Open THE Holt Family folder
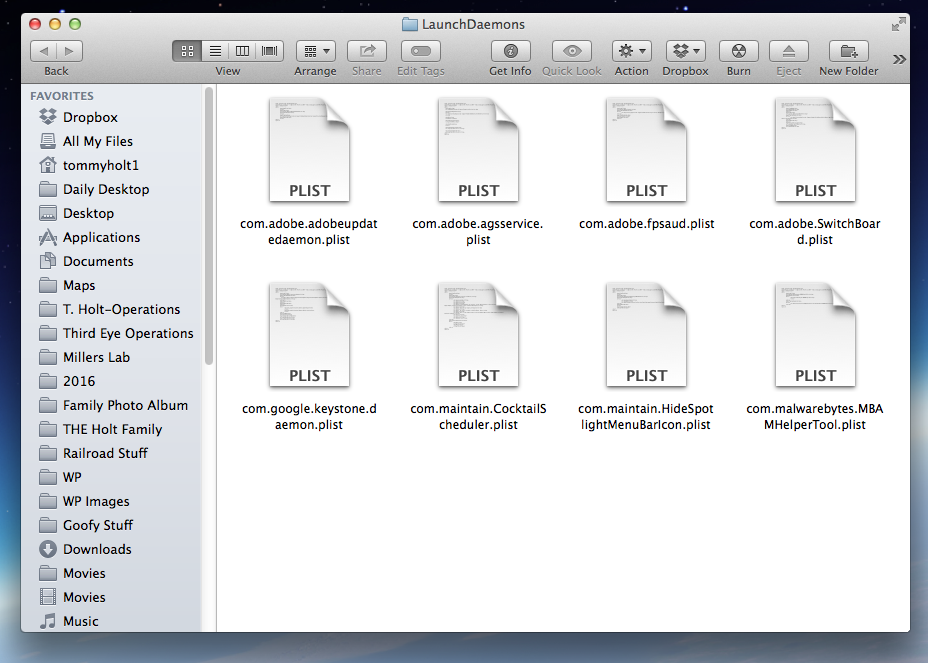 (x=112, y=429)
